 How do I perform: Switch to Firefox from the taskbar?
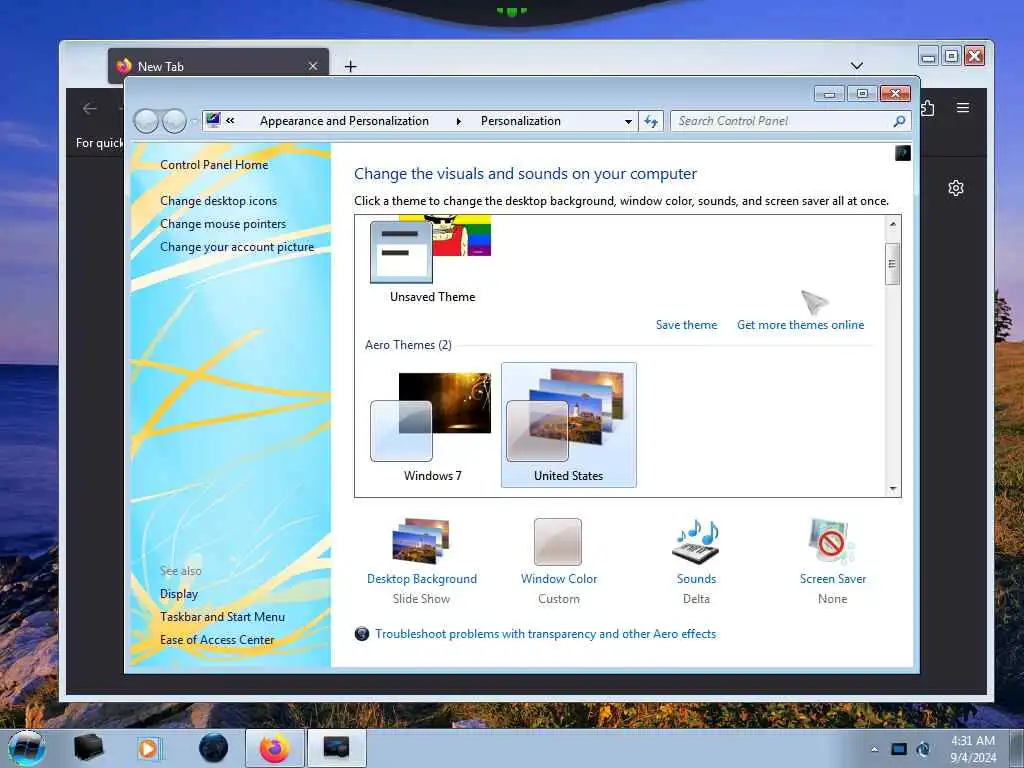275,748
